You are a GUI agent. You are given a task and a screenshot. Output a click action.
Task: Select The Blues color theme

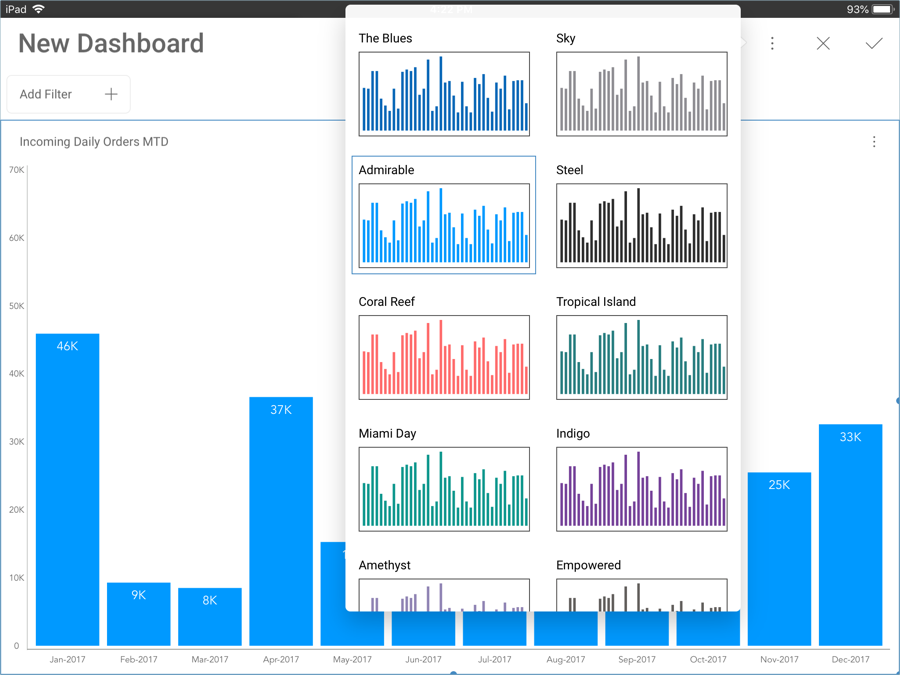coord(444,93)
